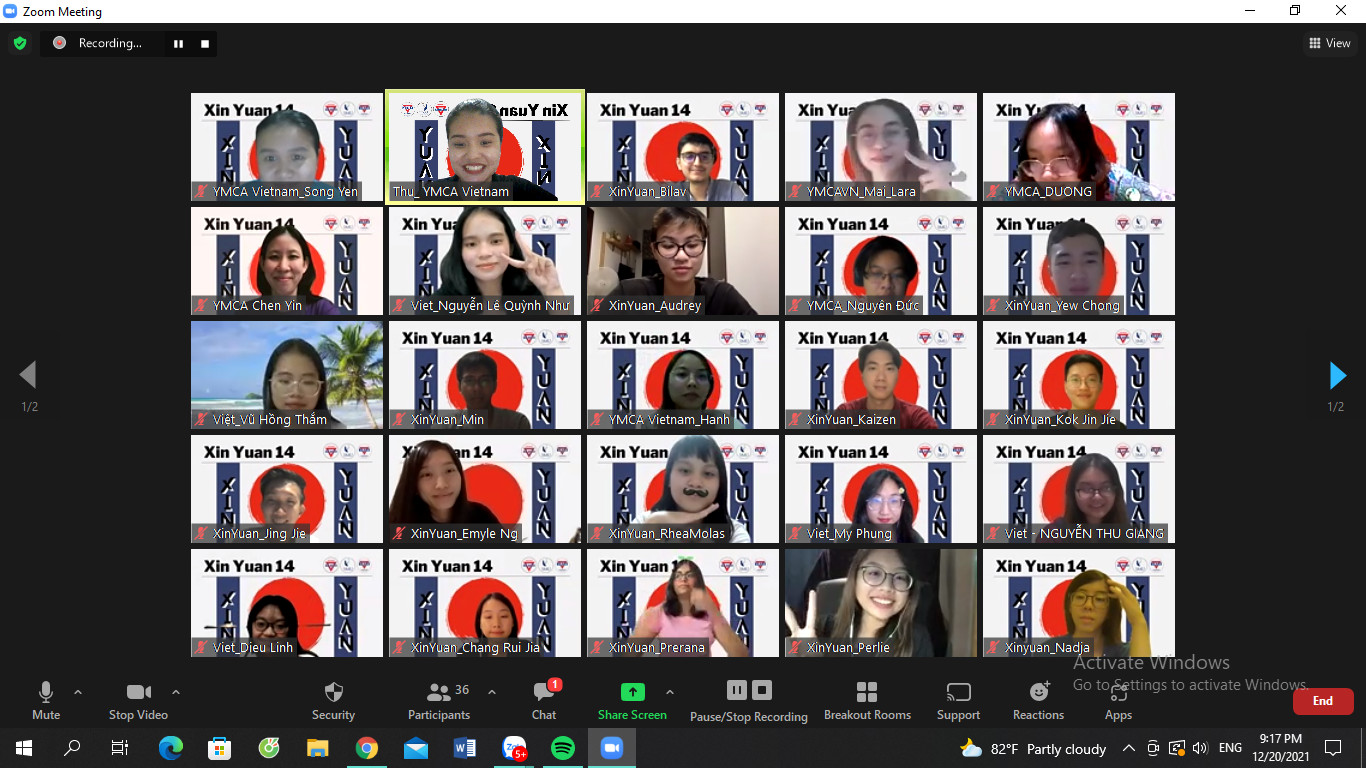Stop recording from the bottom toolbar
Screen dimensions: 1366x768
click(x=762, y=690)
